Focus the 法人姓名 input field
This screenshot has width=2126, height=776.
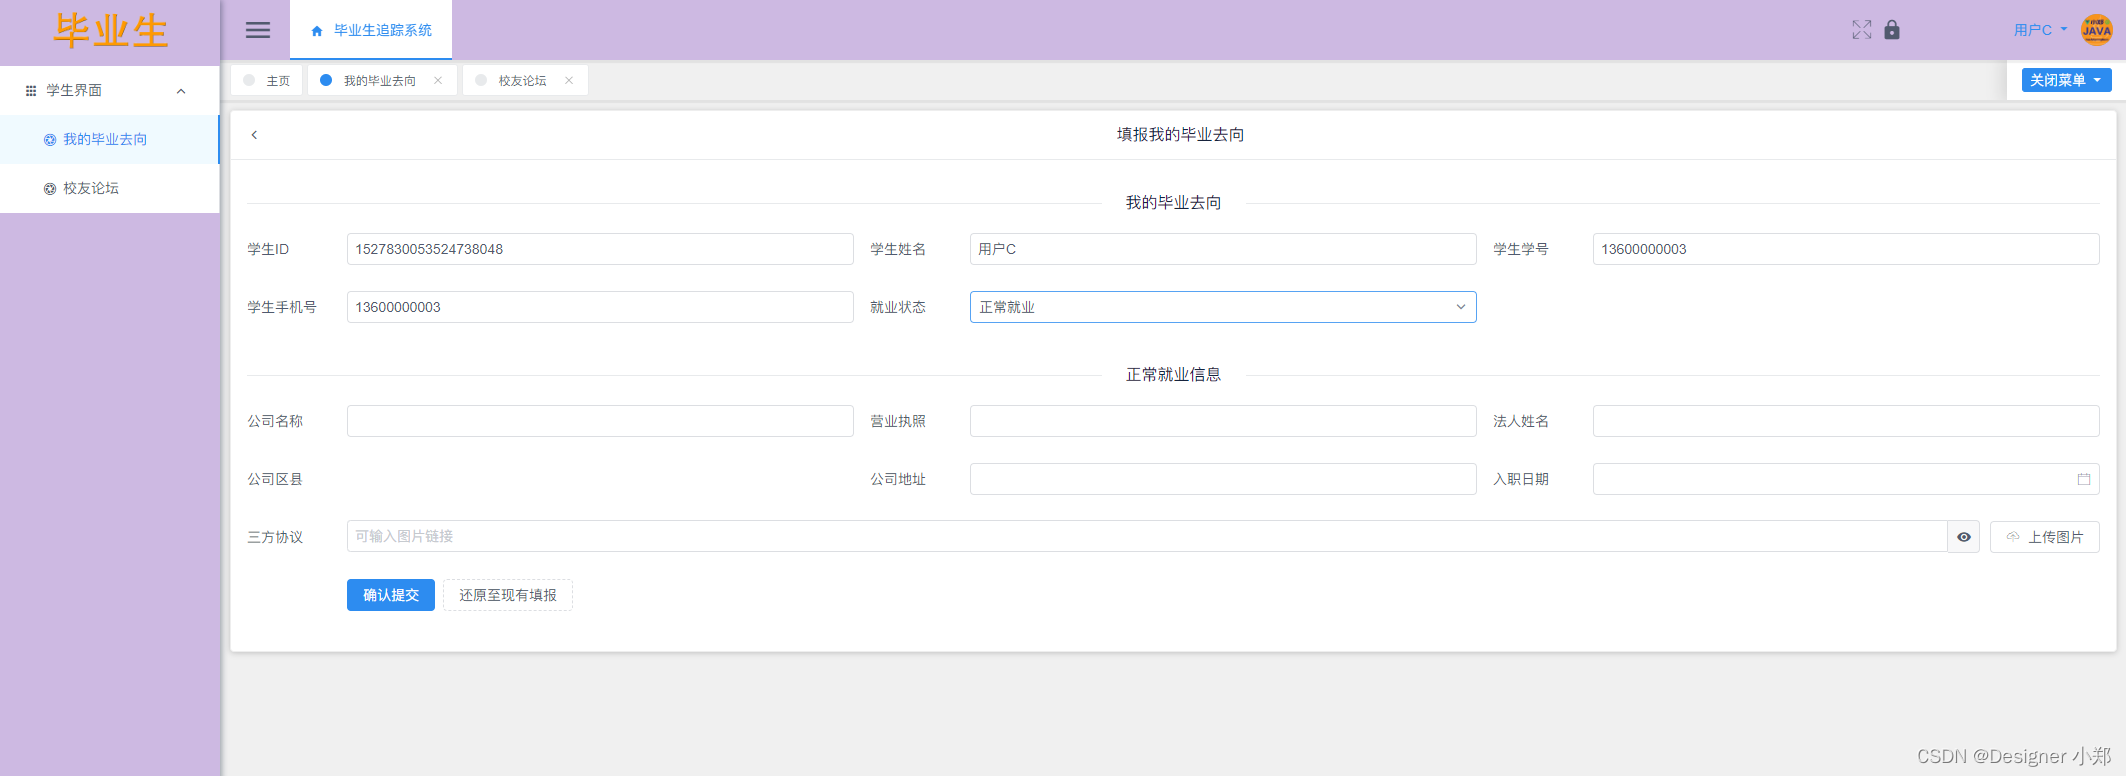(1845, 421)
